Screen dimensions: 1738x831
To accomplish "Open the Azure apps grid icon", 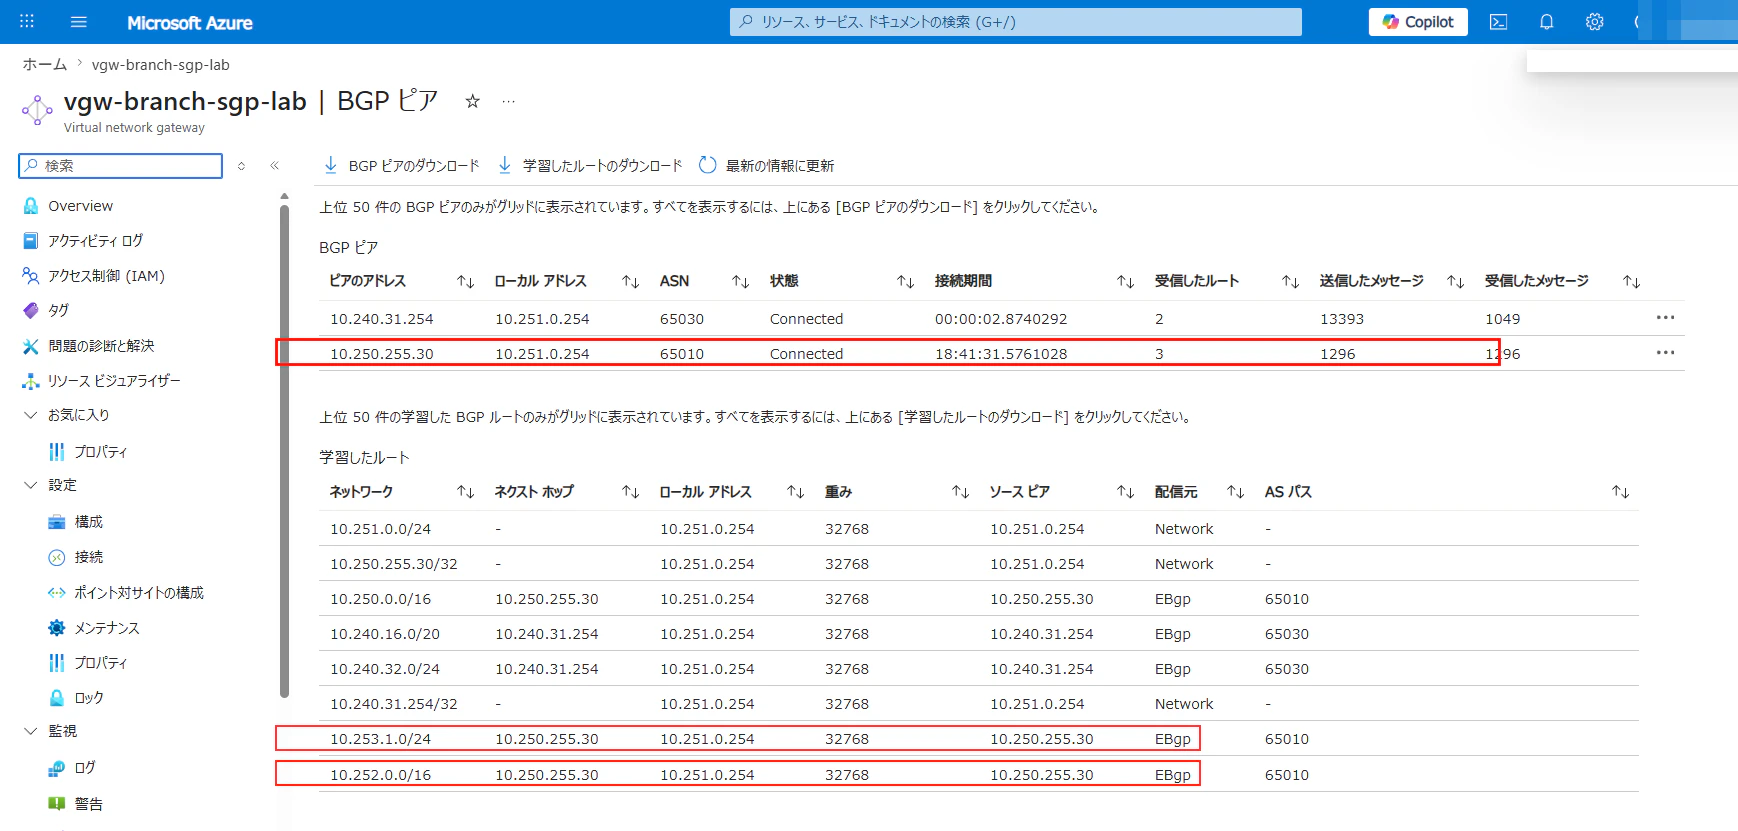I will pyautogui.click(x=27, y=21).
